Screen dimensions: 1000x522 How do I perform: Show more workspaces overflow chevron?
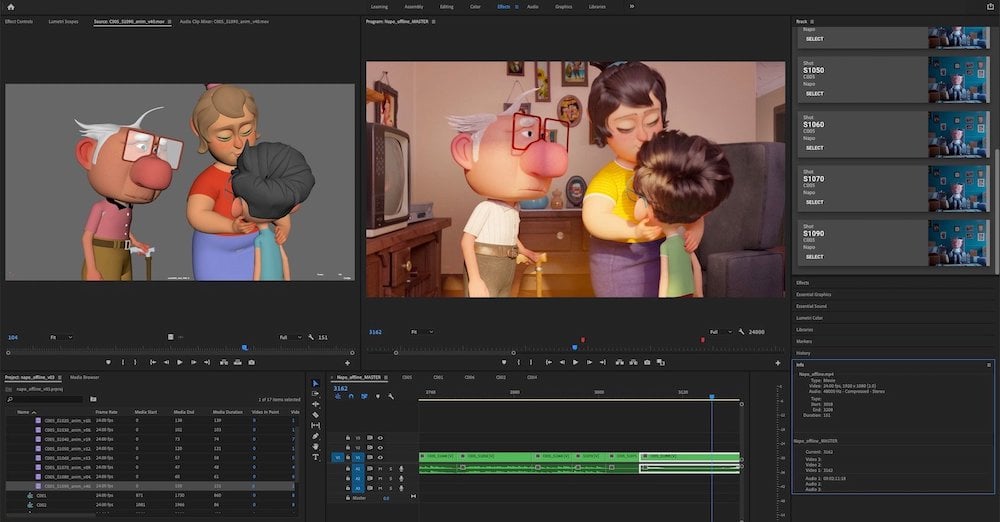pos(632,6)
